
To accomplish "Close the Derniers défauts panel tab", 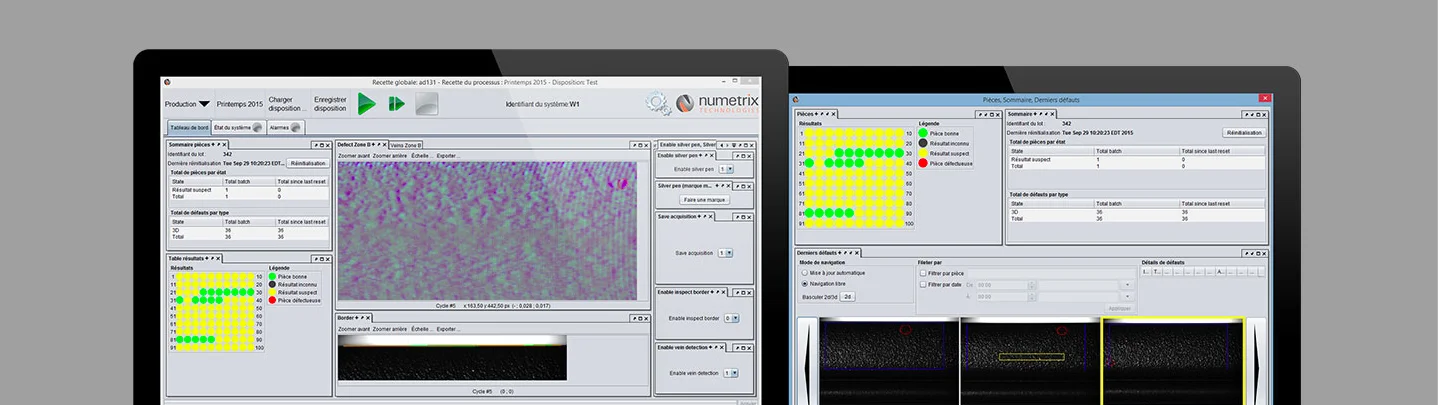I will pyautogui.click(x=858, y=253).
